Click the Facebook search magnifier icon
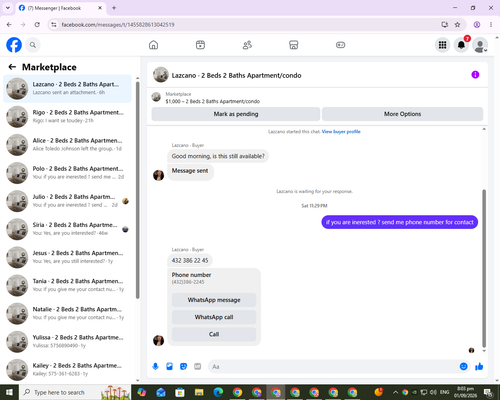The width and height of the screenshot is (500, 400). click(x=33, y=45)
